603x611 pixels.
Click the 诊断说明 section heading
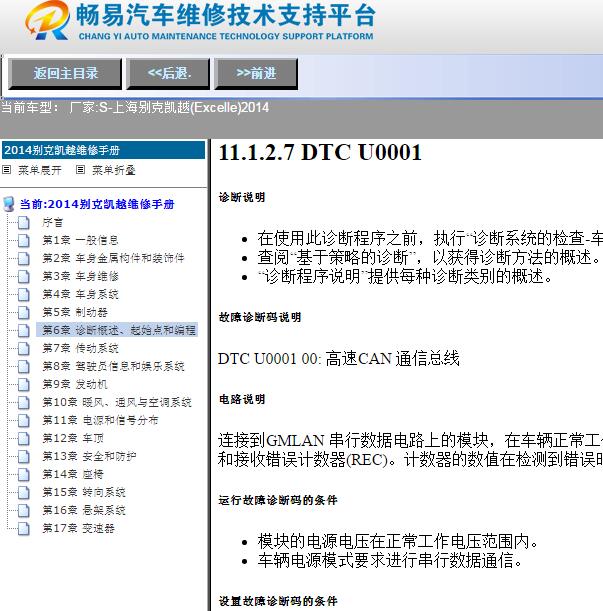(x=242, y=197)
